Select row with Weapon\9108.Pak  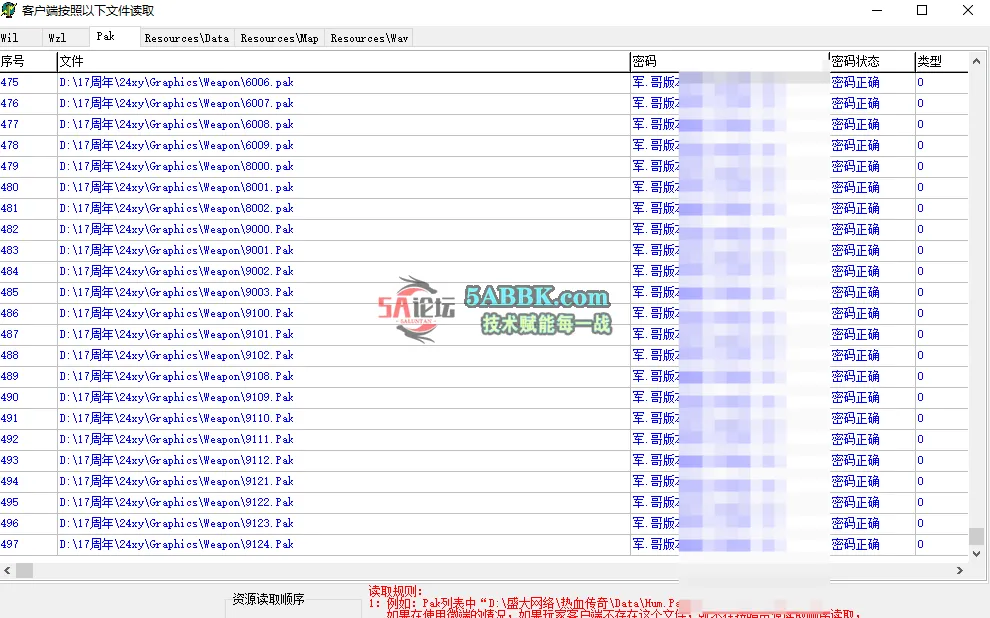pyautogui.click(x=484, y=376)
